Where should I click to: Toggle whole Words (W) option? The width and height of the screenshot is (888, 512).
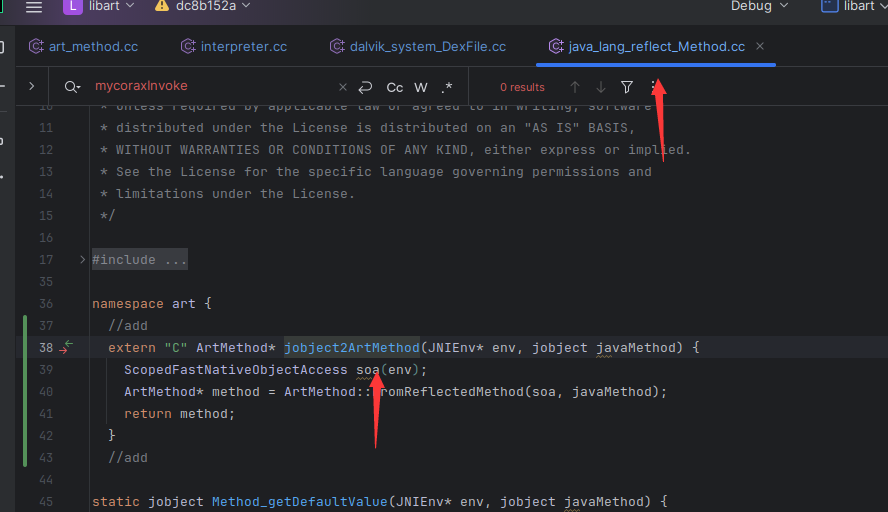click(x=421, y=87)
